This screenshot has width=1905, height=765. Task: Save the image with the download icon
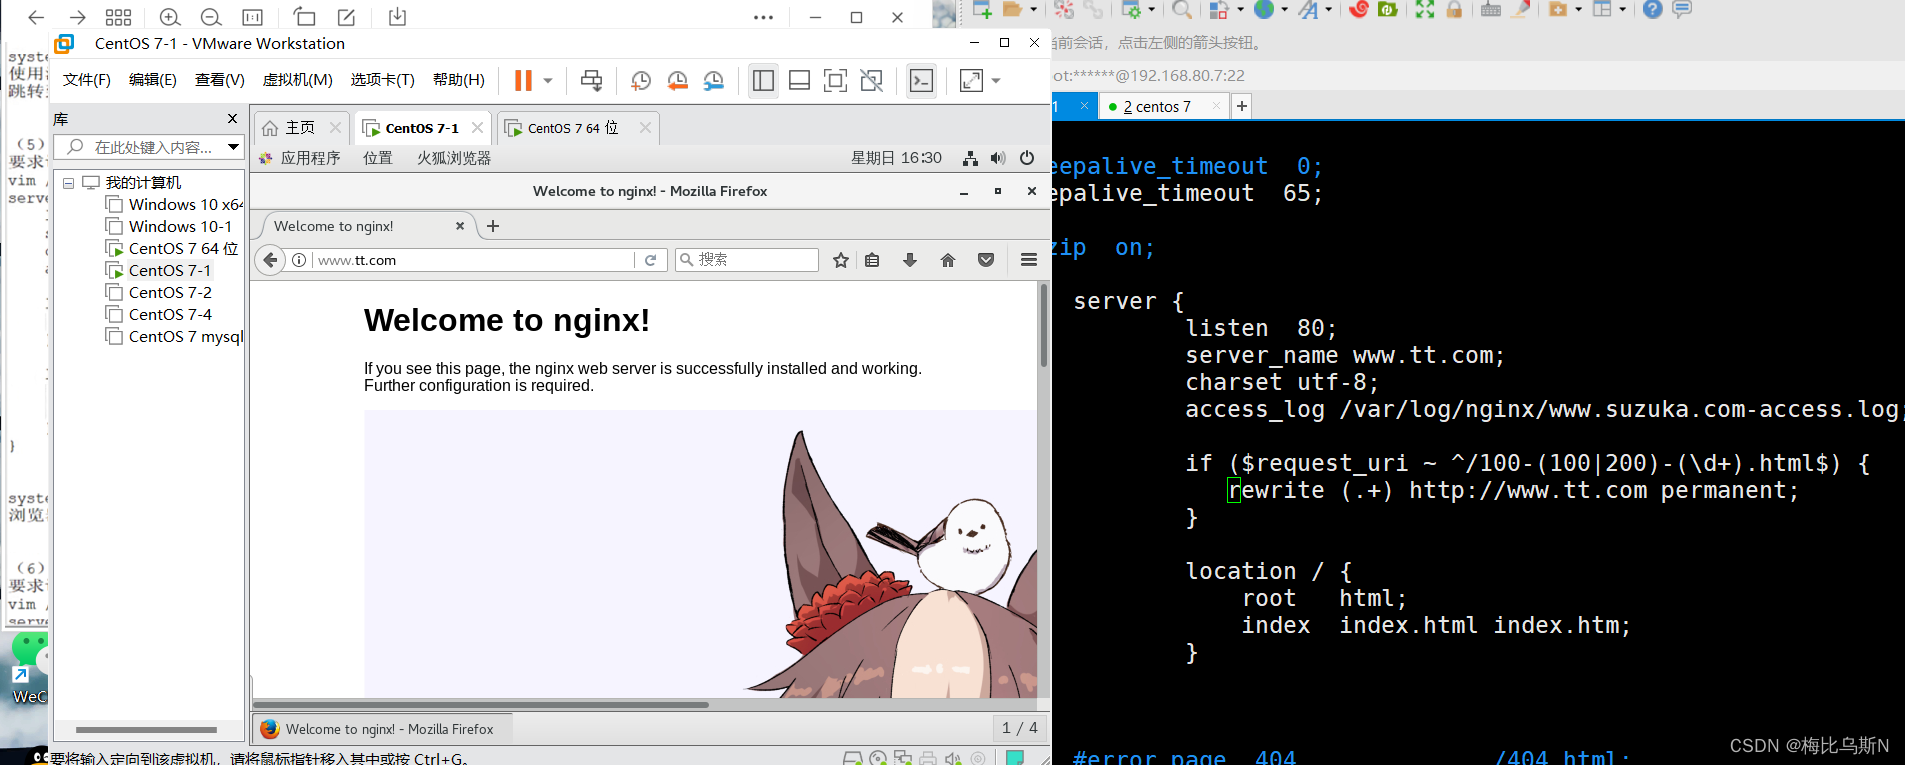pyautogui.click(x=397, y=17)
